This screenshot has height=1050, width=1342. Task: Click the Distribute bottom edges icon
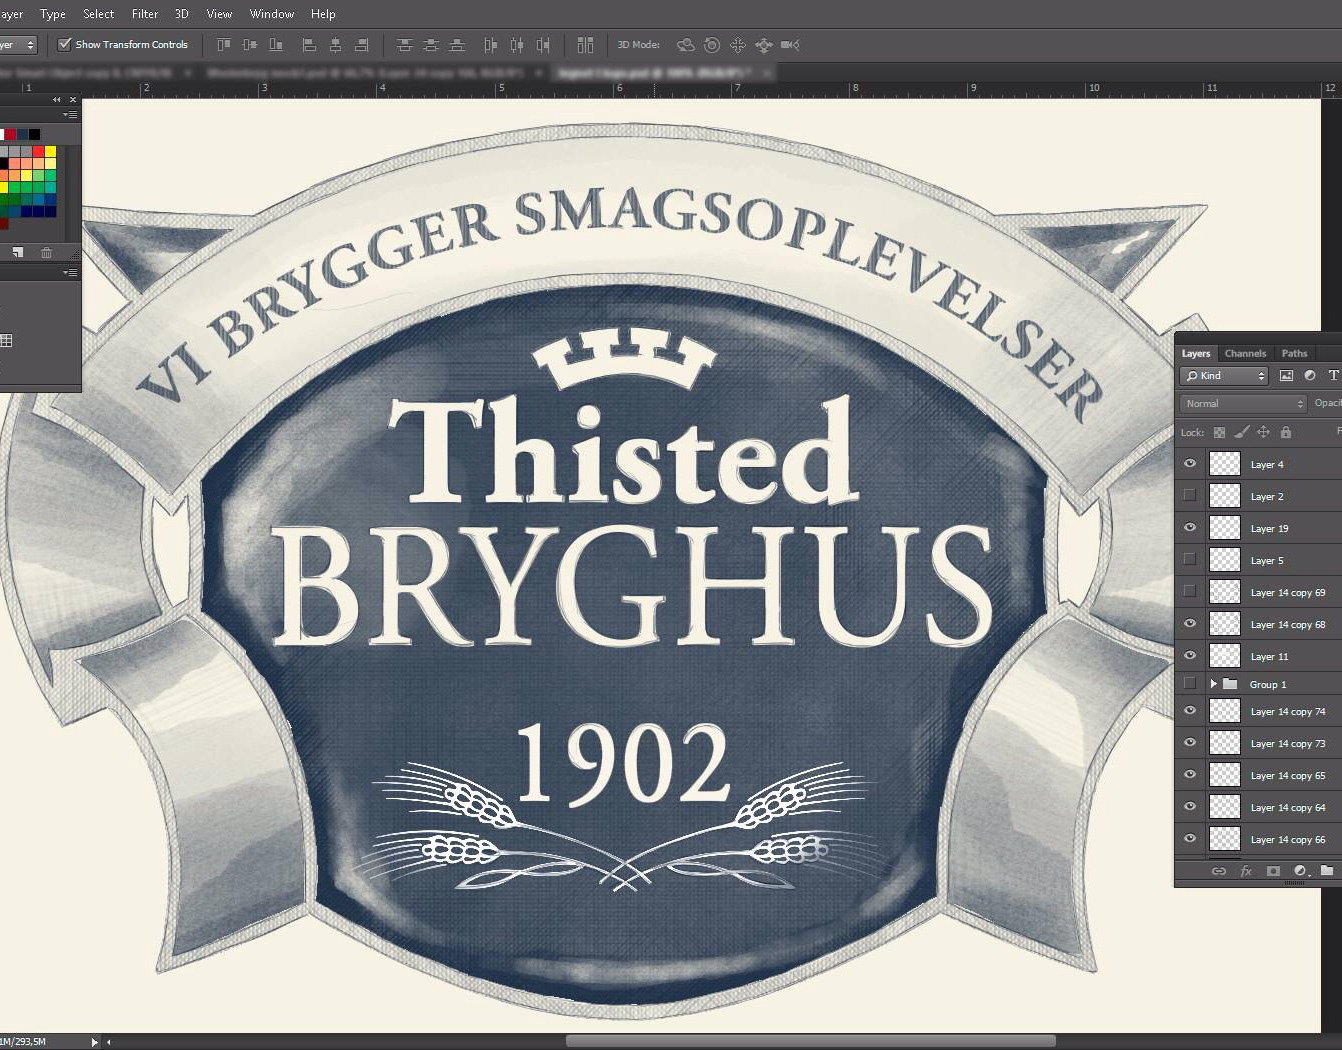(x=456, y=45)
